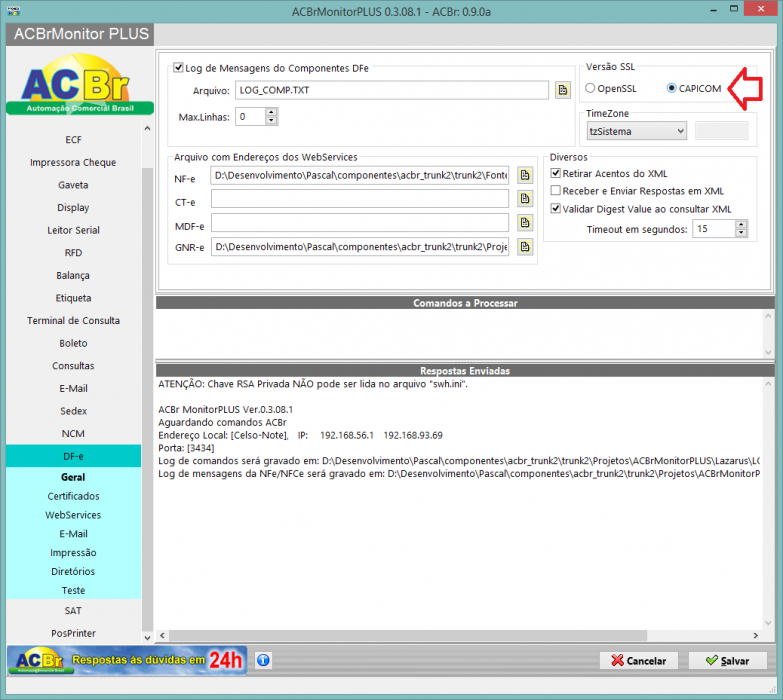Image resolution: width=783 pixels, height=700 pixels.
Task: Open the Sedex section
Action: tap(73, 411)
